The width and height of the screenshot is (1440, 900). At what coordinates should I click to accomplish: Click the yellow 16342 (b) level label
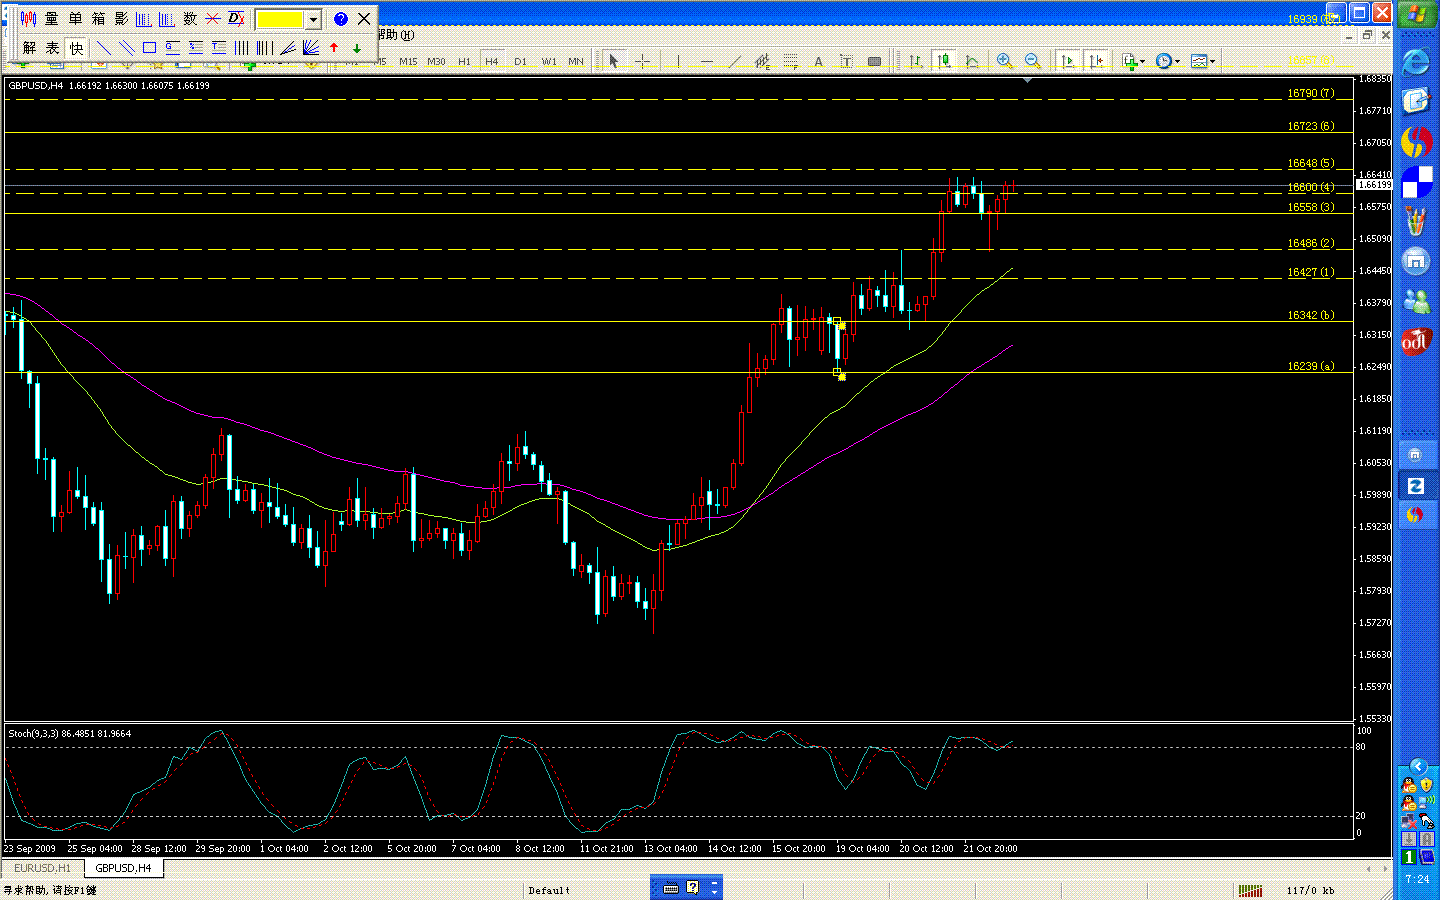(x=1310, y=315)
